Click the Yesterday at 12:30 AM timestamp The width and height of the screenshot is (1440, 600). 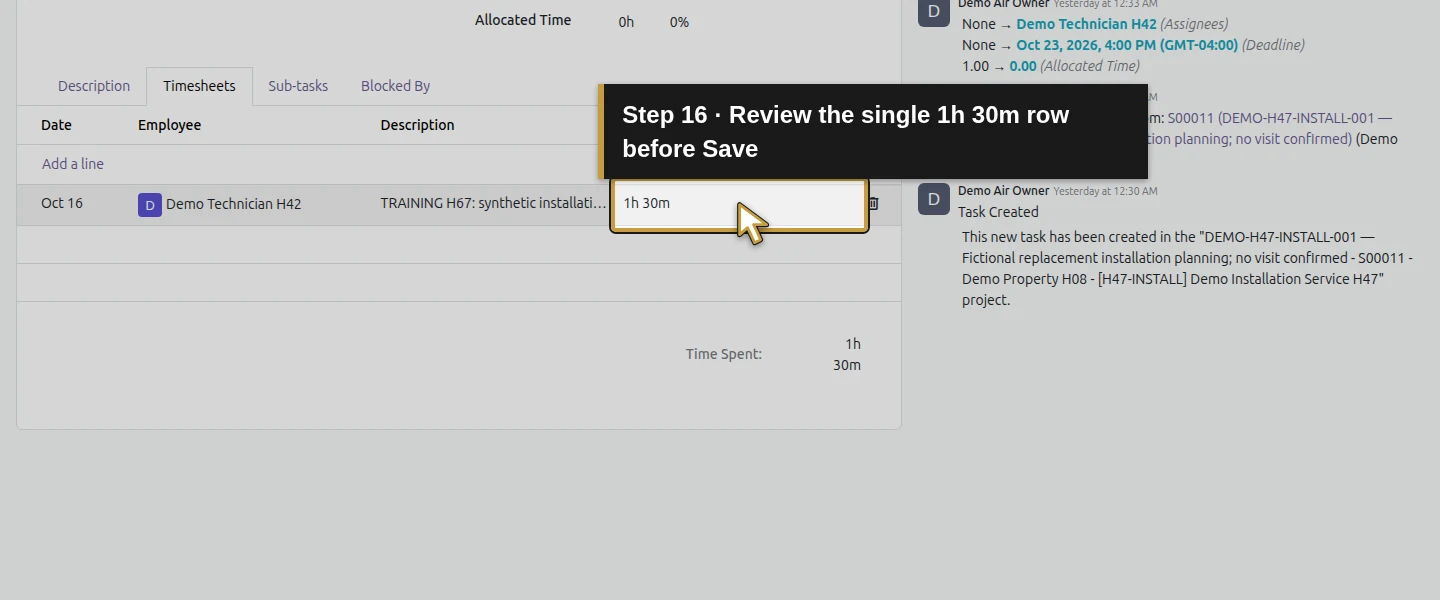[x=1105, y=191]
